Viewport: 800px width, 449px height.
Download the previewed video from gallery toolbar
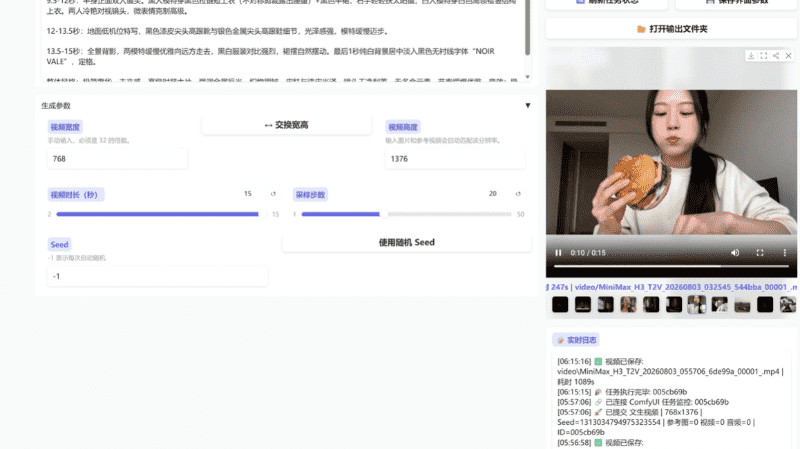click(751, 56)
